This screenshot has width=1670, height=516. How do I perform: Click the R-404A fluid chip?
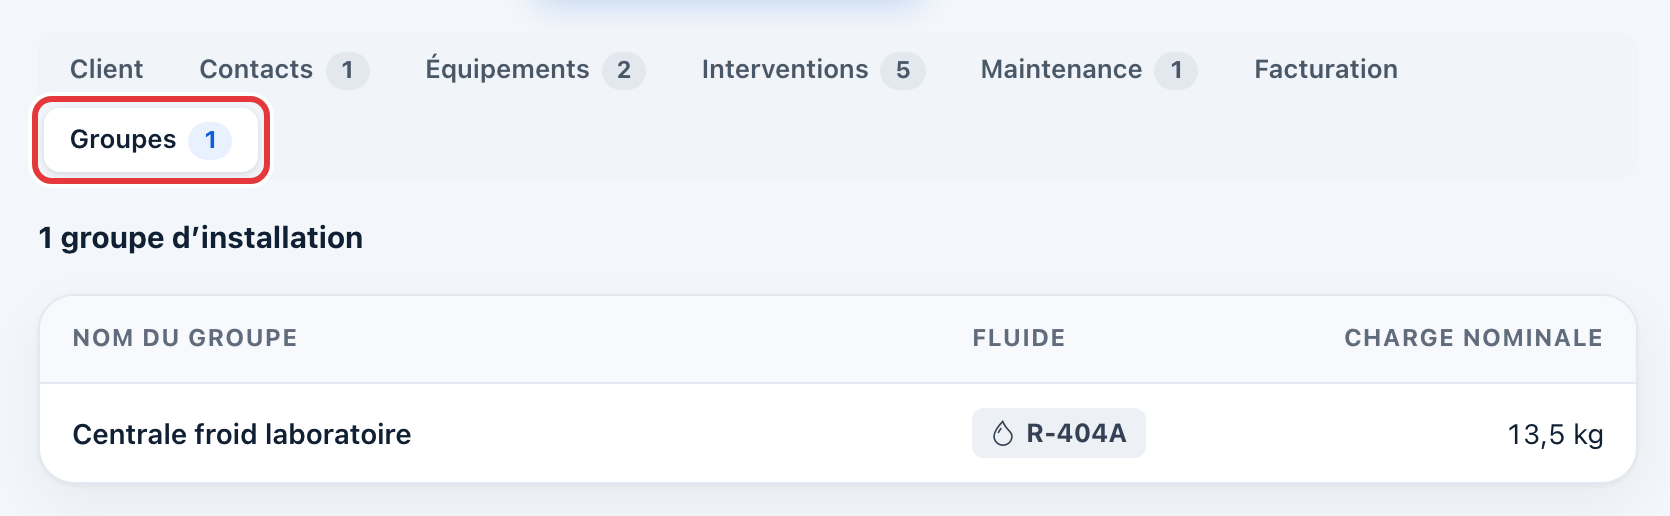point(1058,433)
